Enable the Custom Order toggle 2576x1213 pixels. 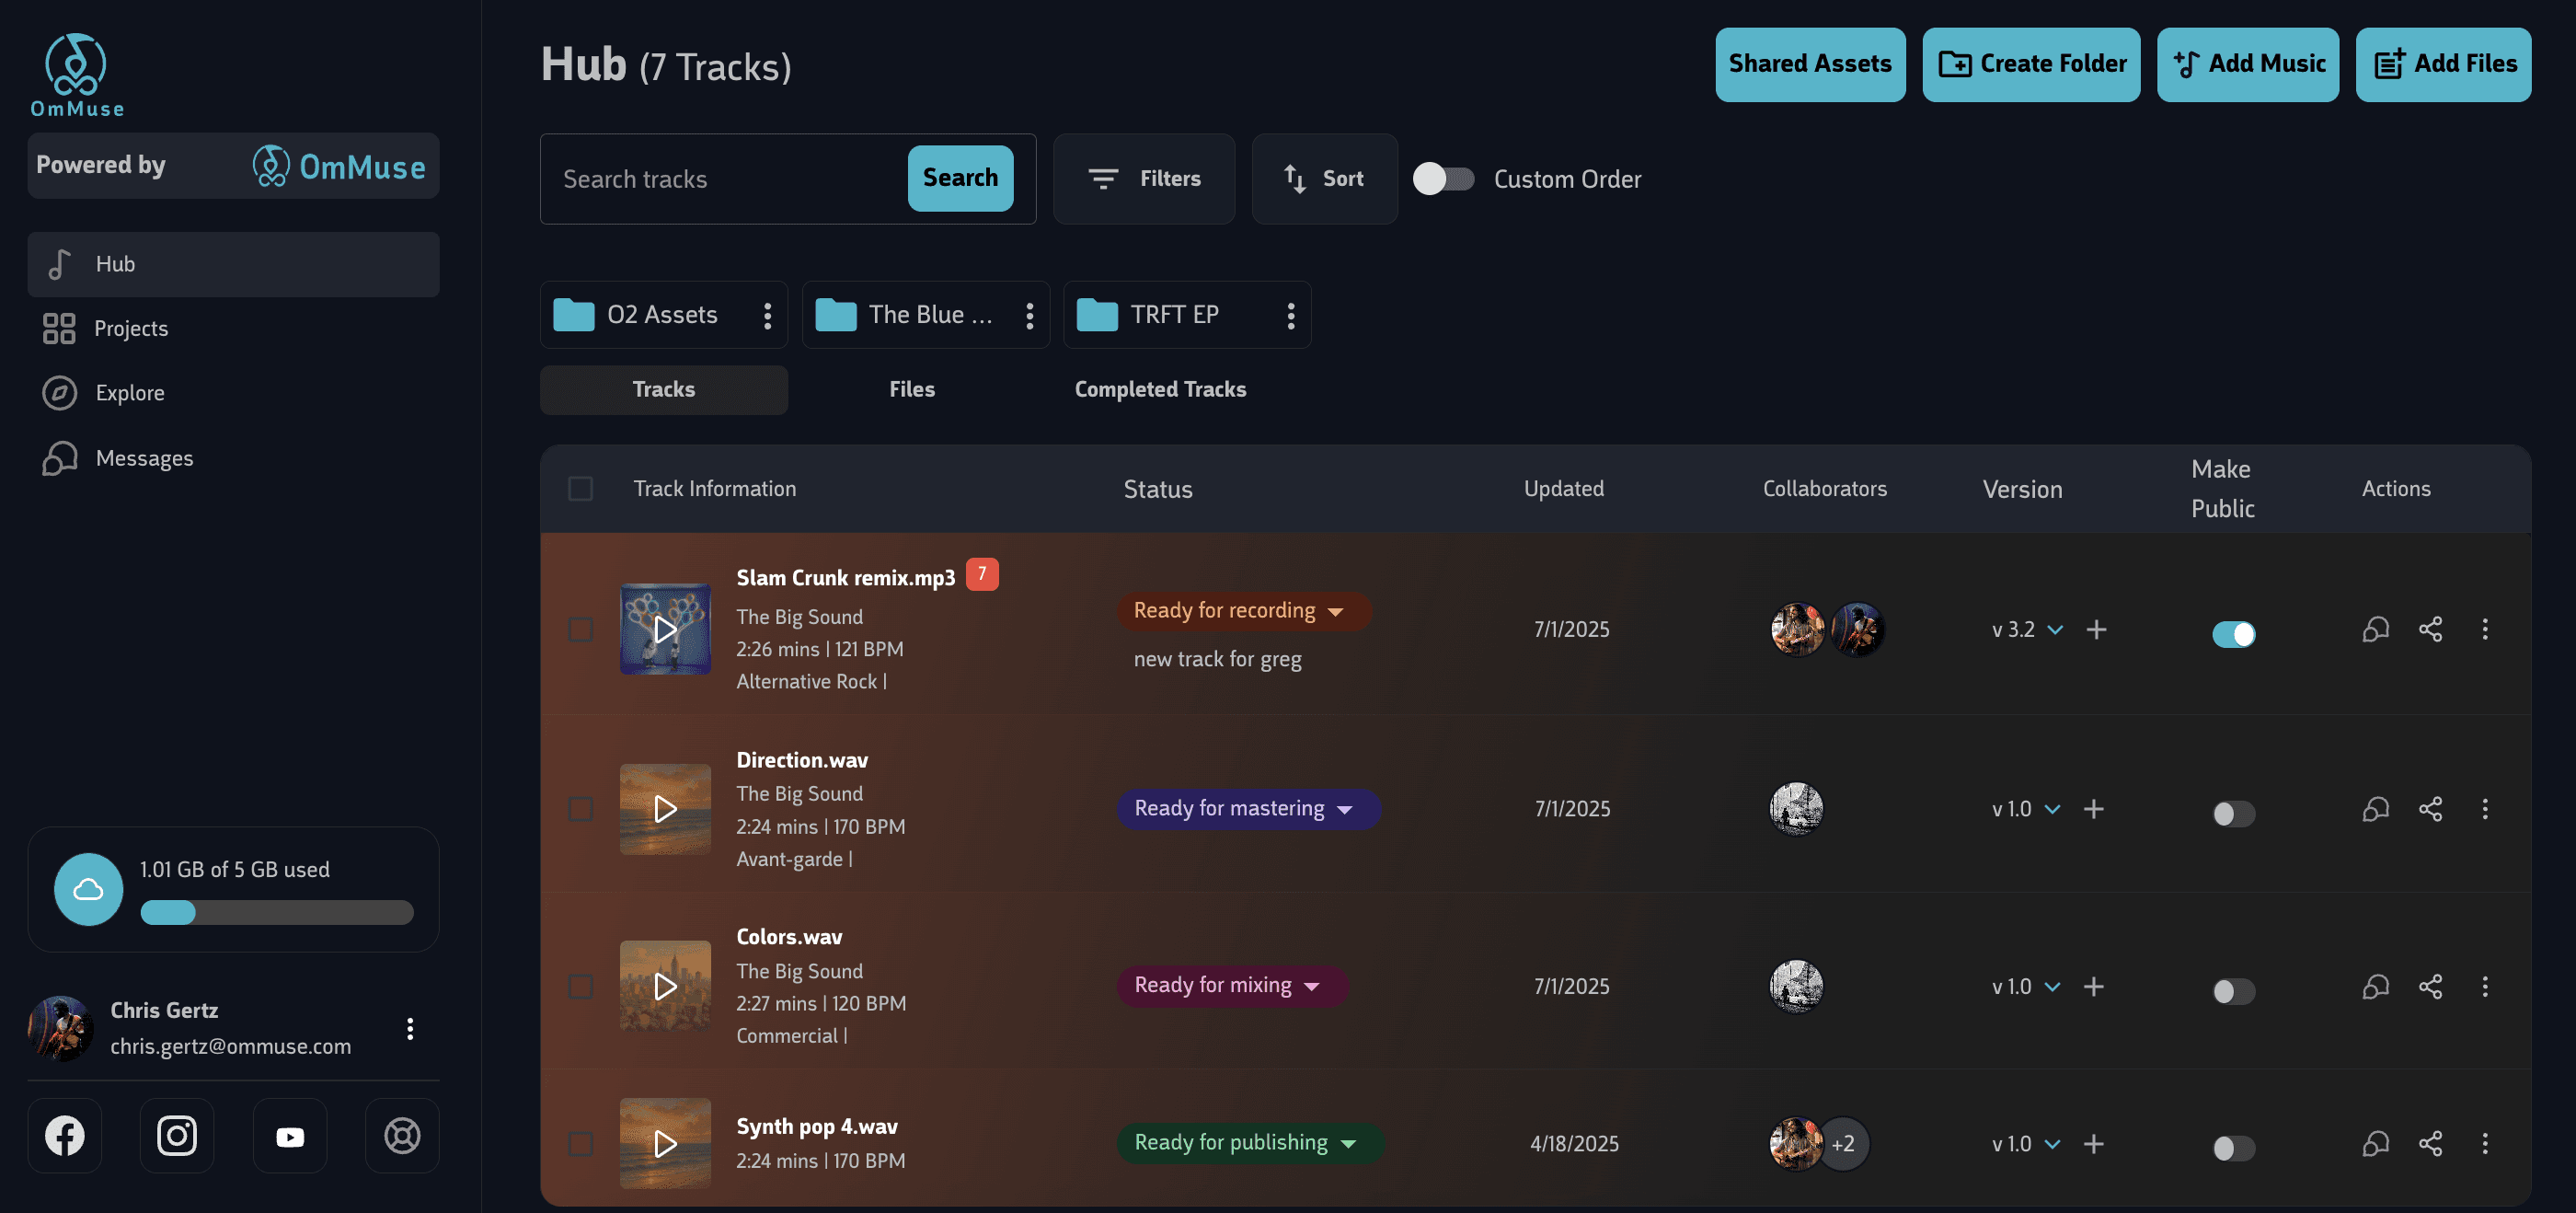click(x=1442, y=179)
